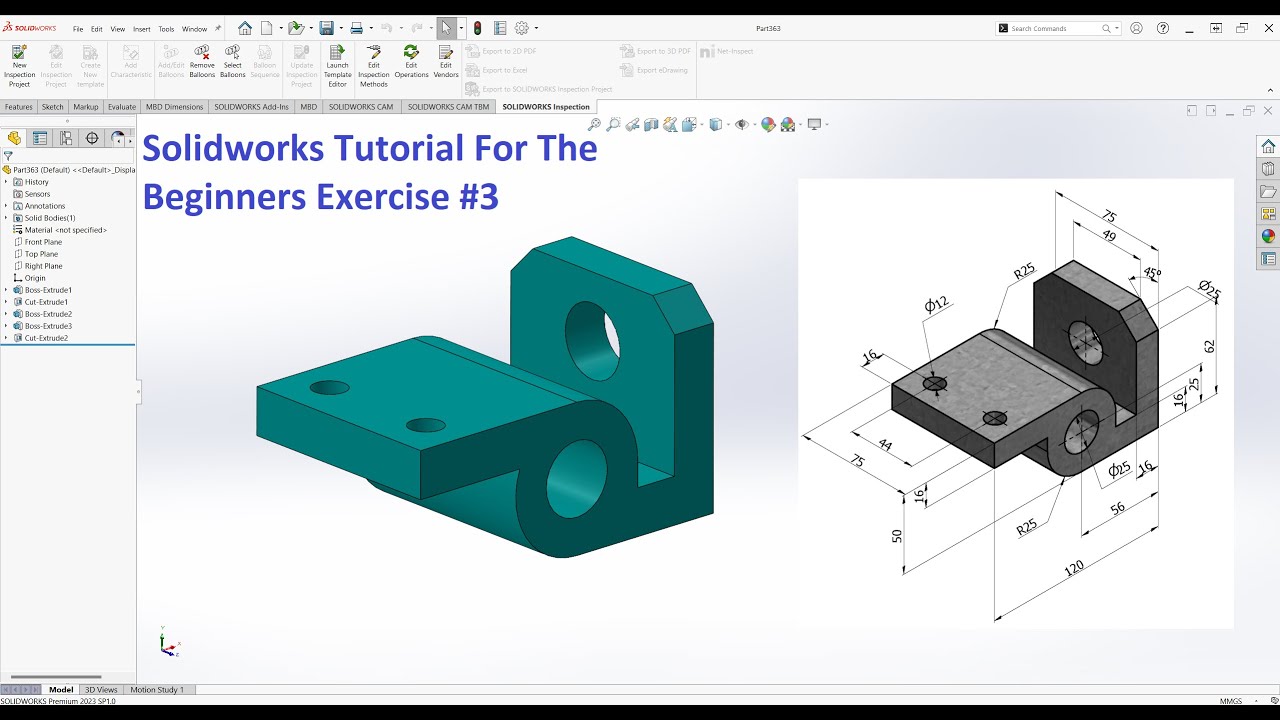This screenshot has width=1280, height=720.
Task: Expand Boss-Extrude2 feature
Action: (x=6, y=314)
